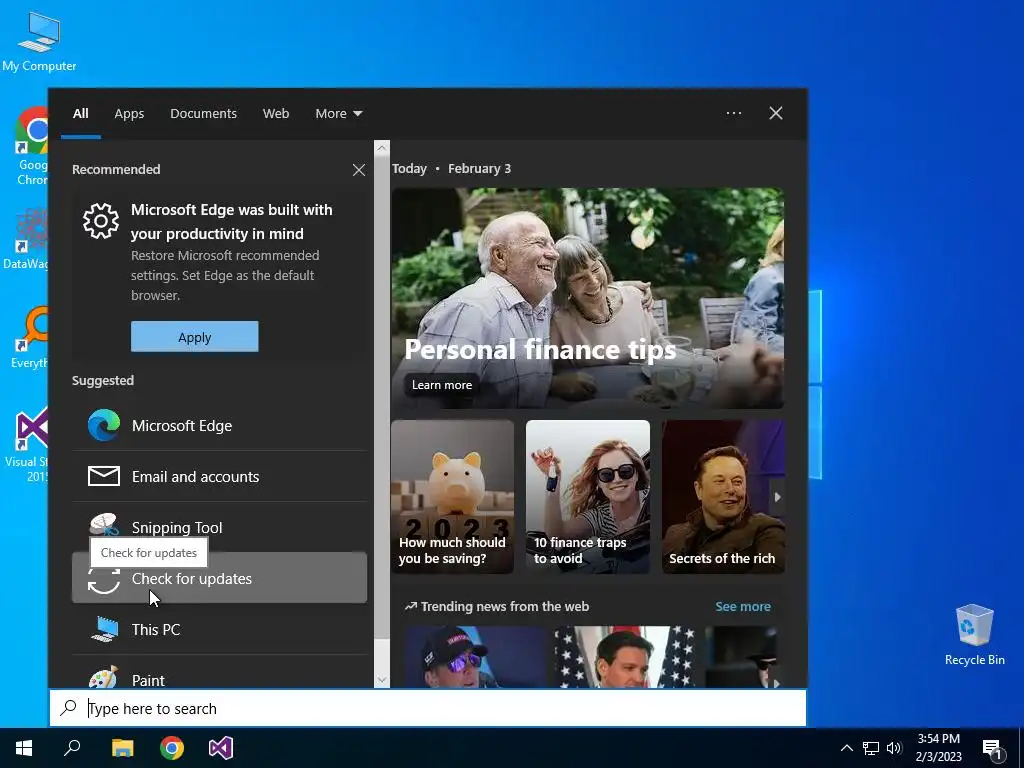Viewport: 1024px width, 768px height.
Task: Click the See more trending link
Action: (x=743, y=607)
